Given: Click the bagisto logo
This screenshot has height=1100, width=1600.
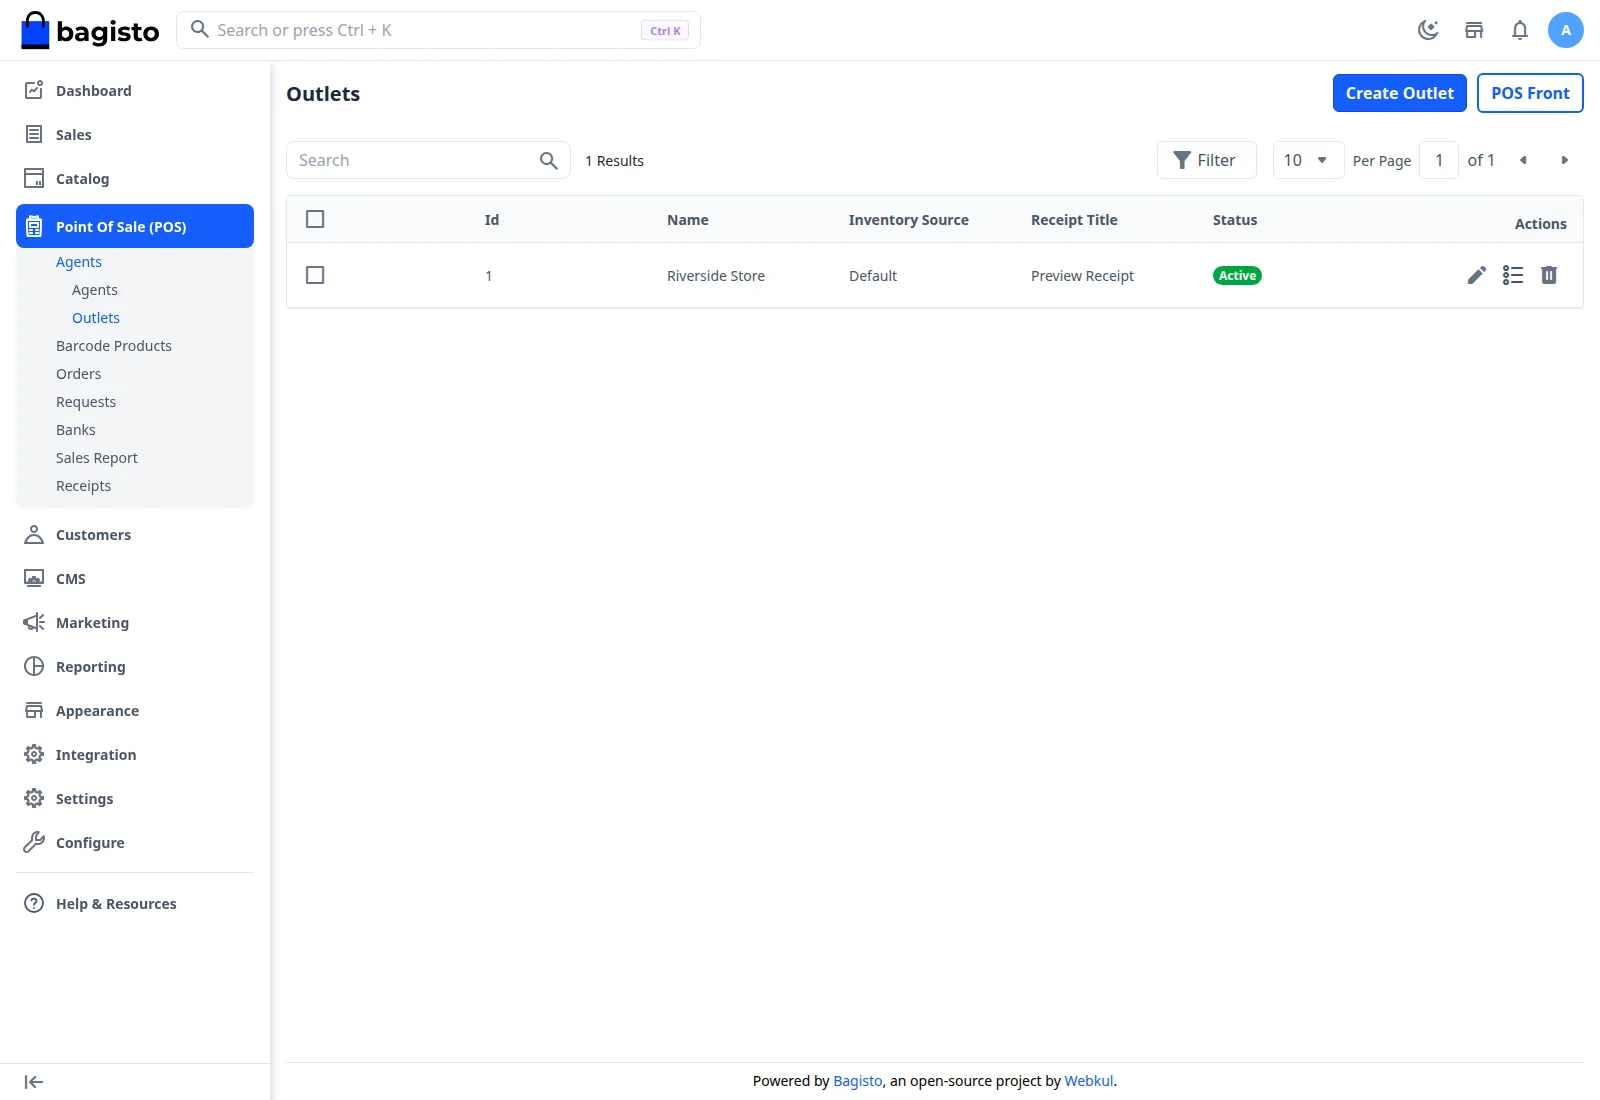Looking at the screenshot, I should pyautogui.click(x=90, y=30).
